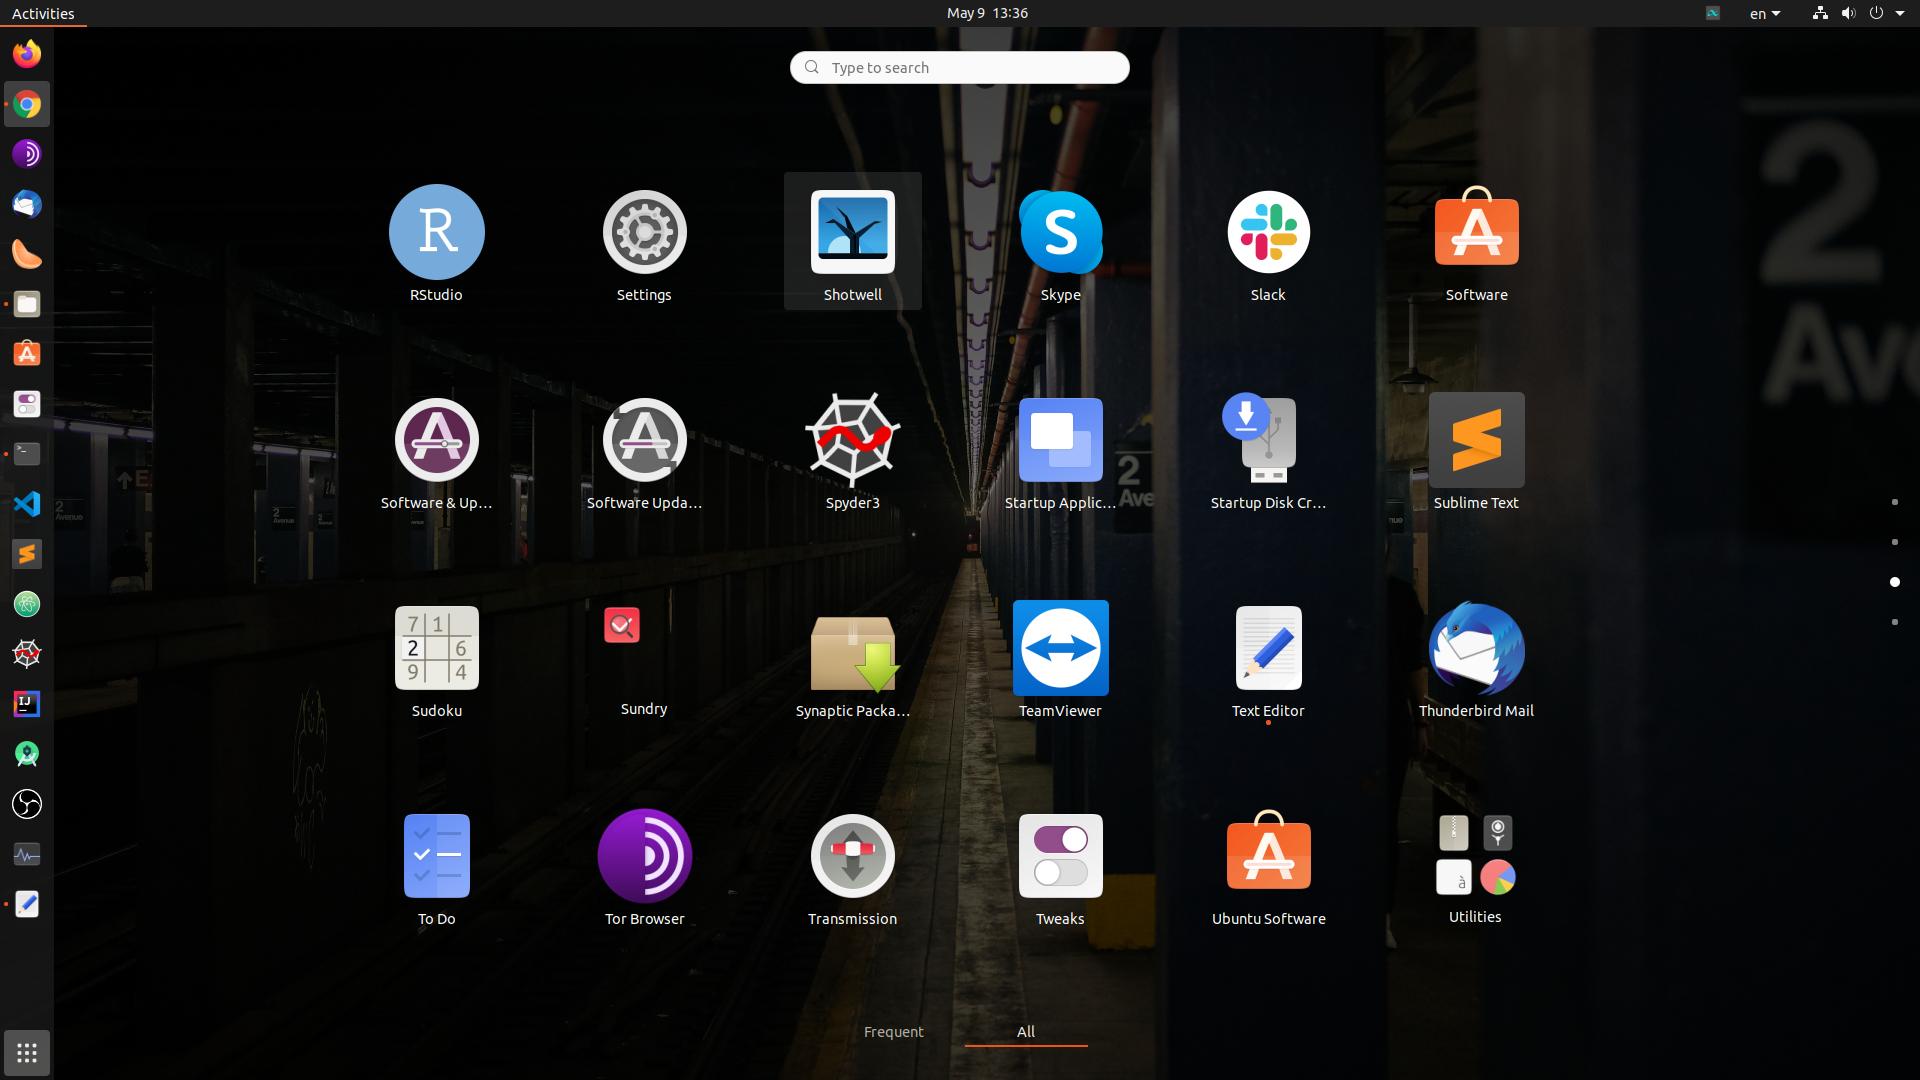This screenshot has width=1920, height=1080.
Task: Launch Visual Studio Code from the dock
Action: (x=26, y=504)
